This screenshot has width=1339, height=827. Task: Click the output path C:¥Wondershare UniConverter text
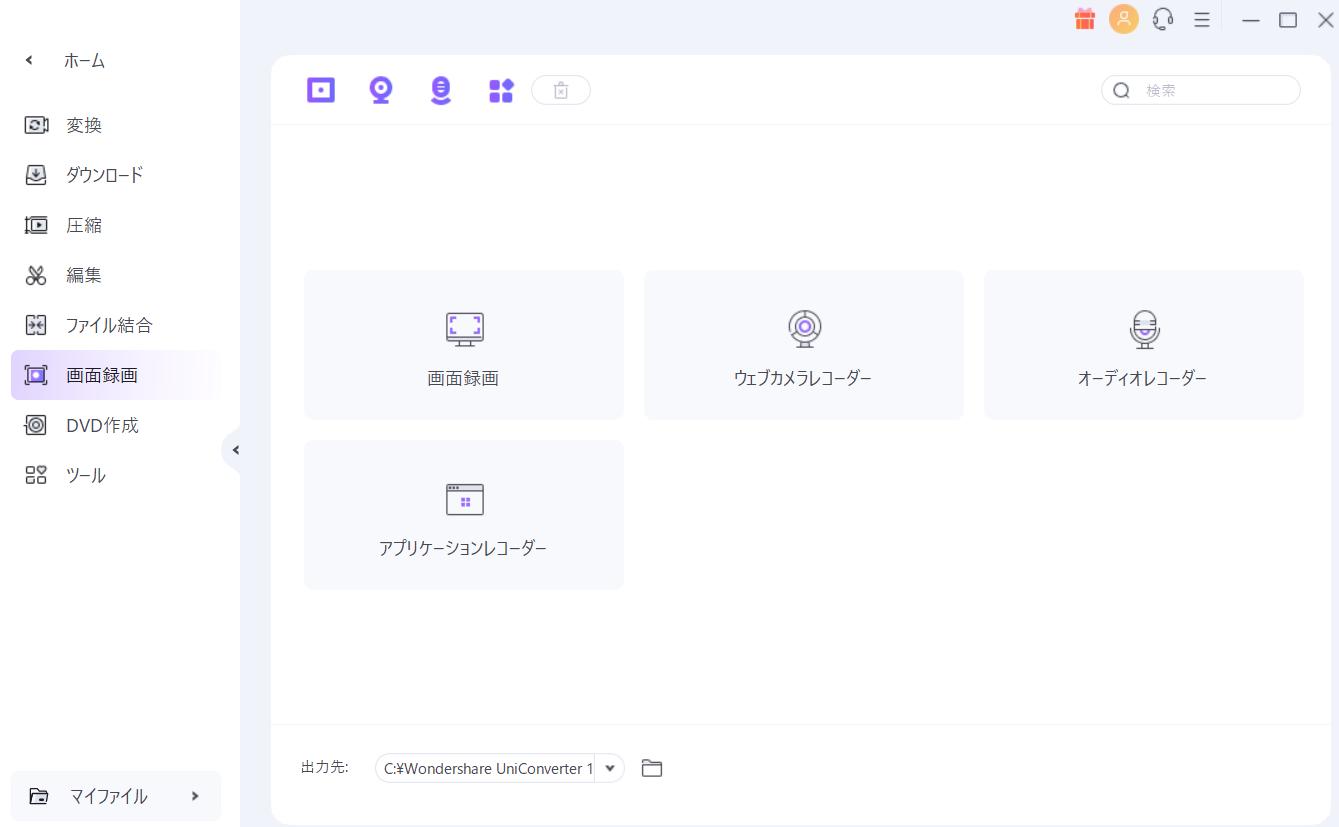coord(488,768)
